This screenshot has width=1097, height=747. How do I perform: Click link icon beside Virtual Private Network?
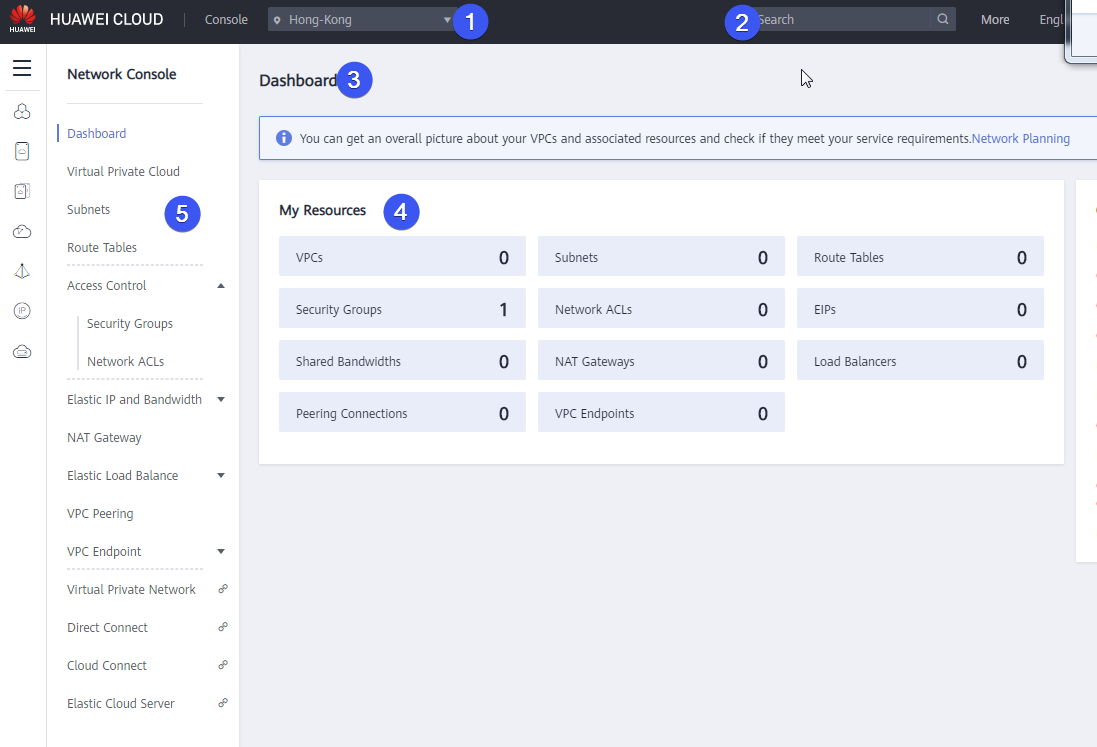(x=222, y=589)
